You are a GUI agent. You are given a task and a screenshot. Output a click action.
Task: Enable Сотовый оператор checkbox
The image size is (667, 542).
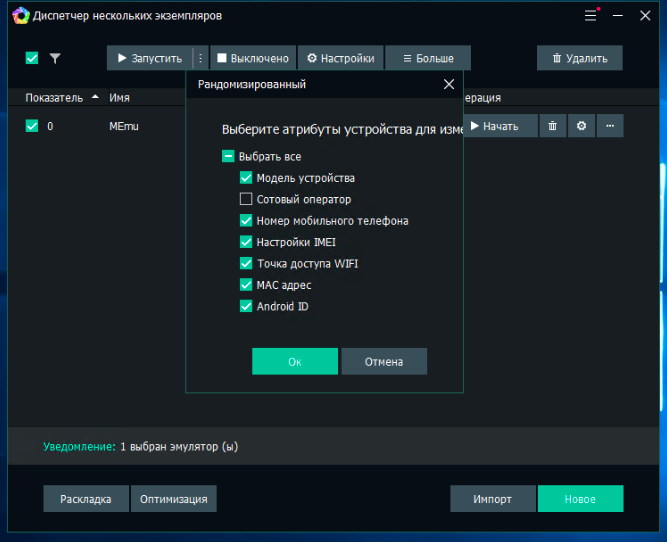(246, 199)
